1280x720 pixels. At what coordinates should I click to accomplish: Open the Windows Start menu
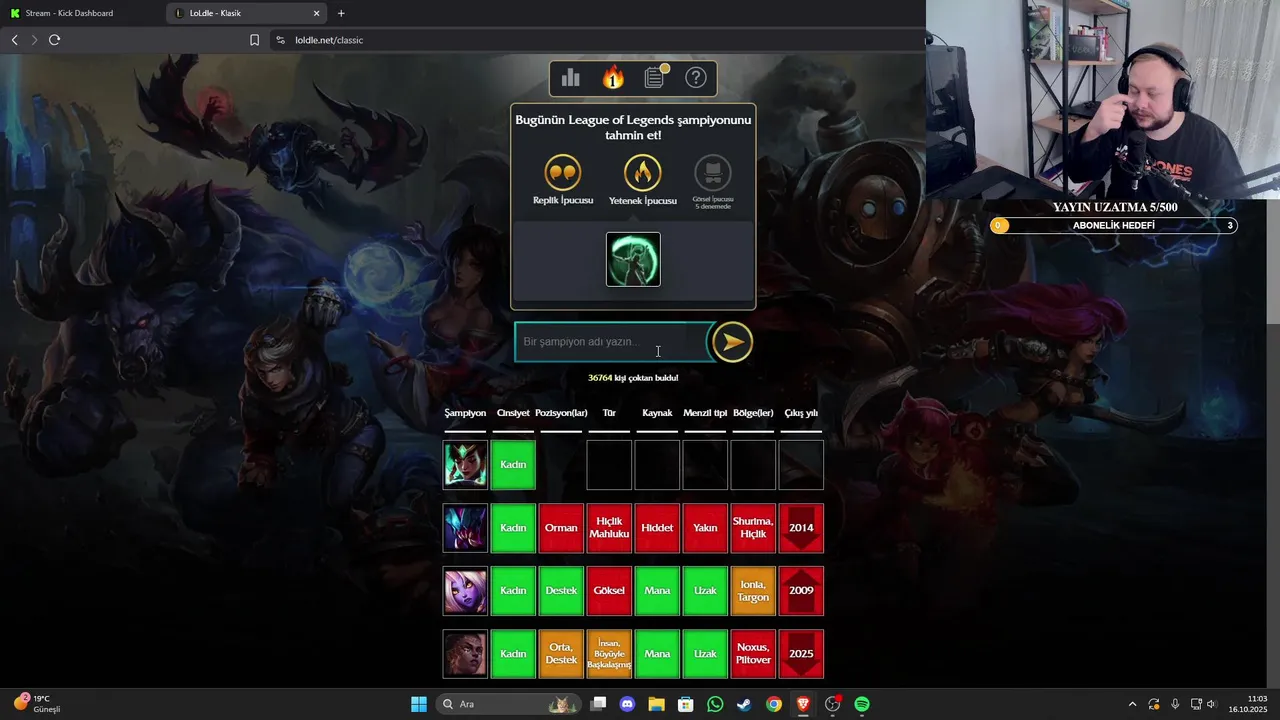point(419,704)
